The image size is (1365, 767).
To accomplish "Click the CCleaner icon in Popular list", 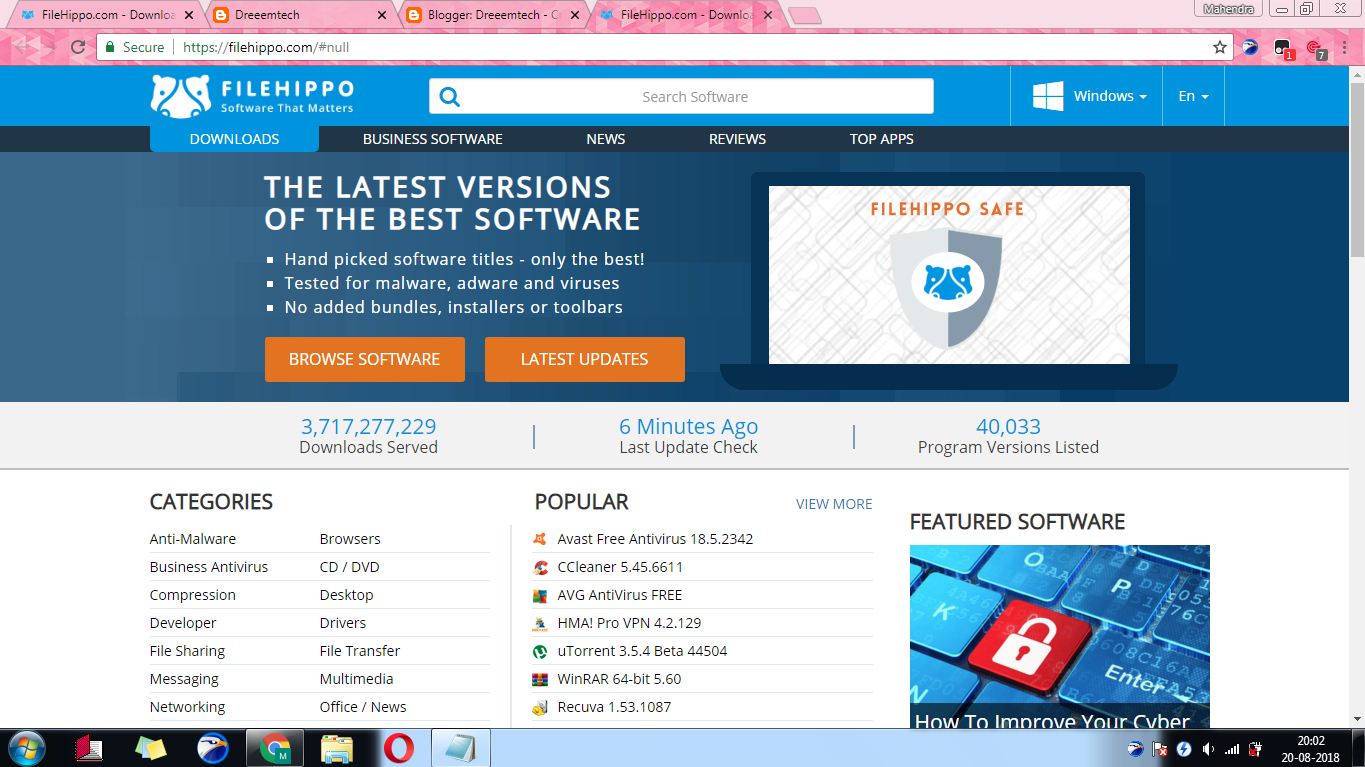I will (x=540, y=566).
